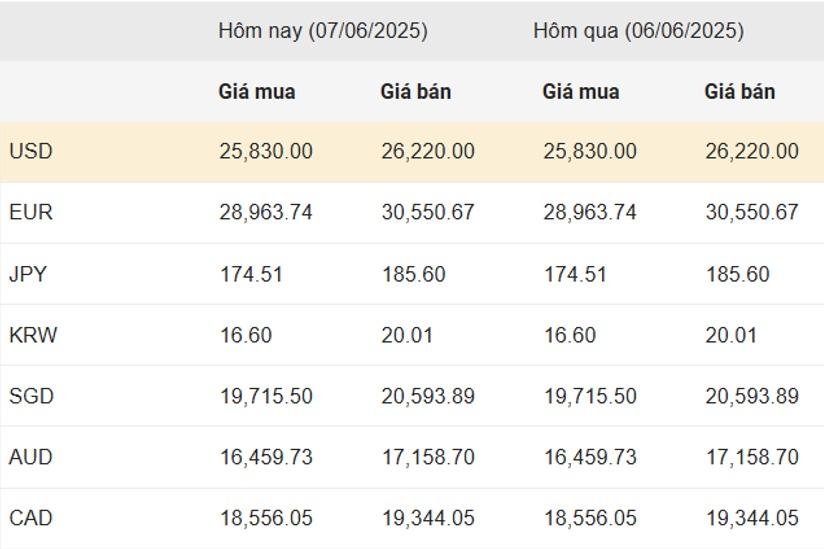Image resolution: width=824 pixels, height=549 pixels.
Task: Click yesterday's Giá bán column header
Action: (740, 91)
